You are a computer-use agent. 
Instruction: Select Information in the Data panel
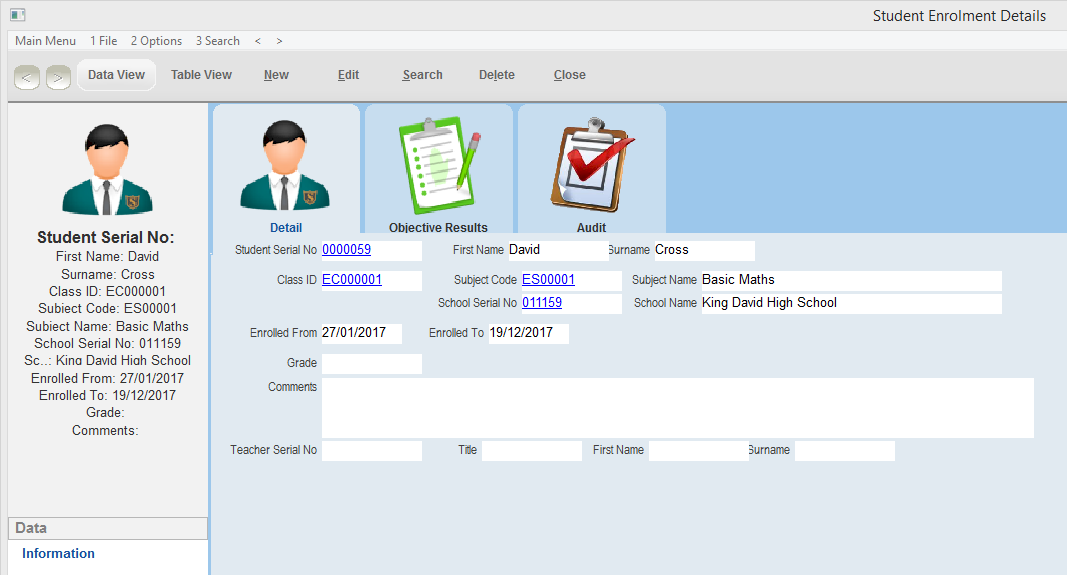click(x=58, y=554)
